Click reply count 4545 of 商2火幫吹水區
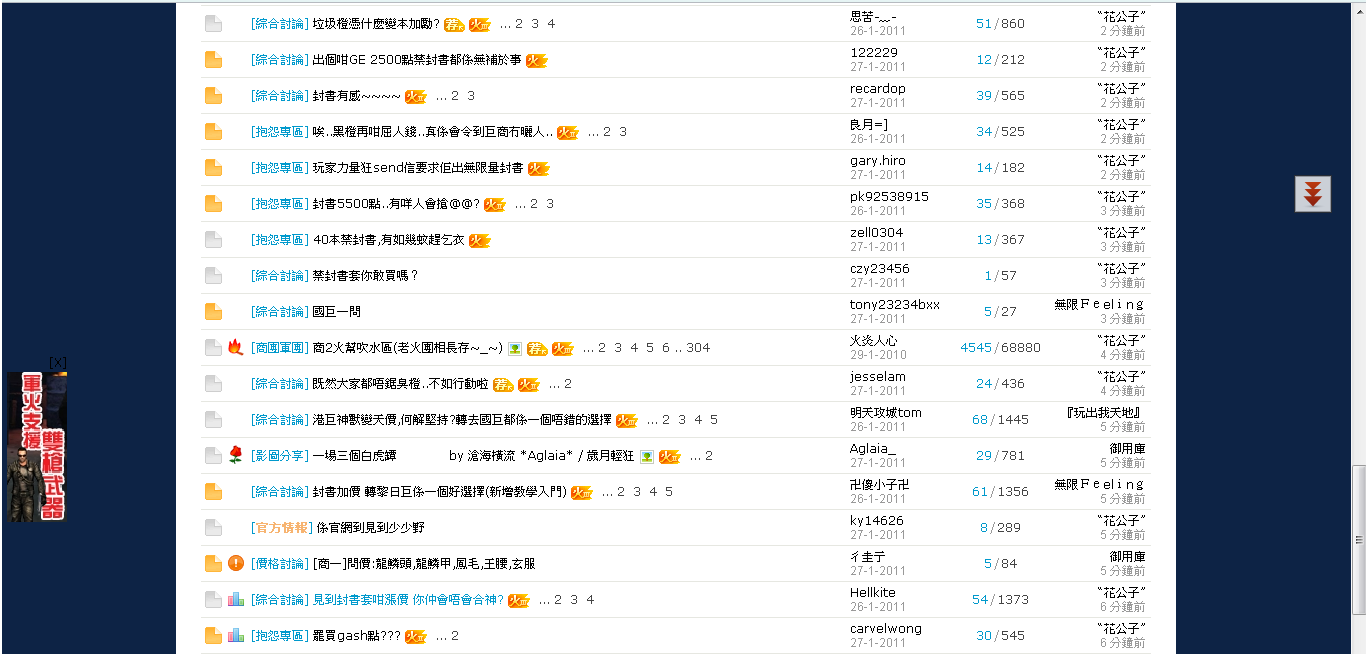Image resolution: width=1366 pixels, height=654 pixels. [976, 348]
